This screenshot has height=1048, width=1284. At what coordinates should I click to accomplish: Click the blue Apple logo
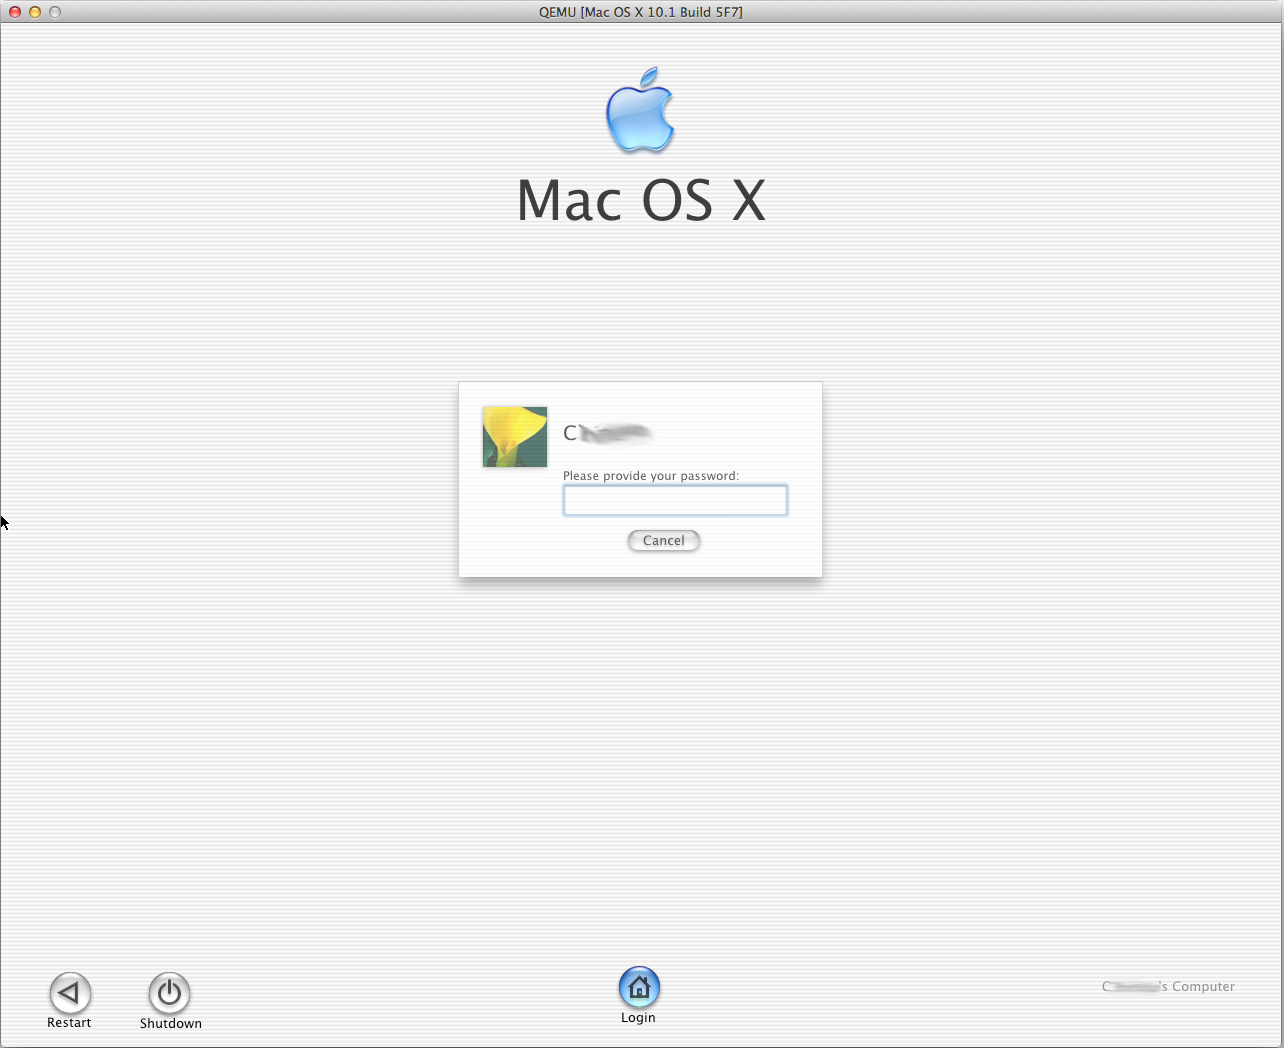tap(640, 111)
